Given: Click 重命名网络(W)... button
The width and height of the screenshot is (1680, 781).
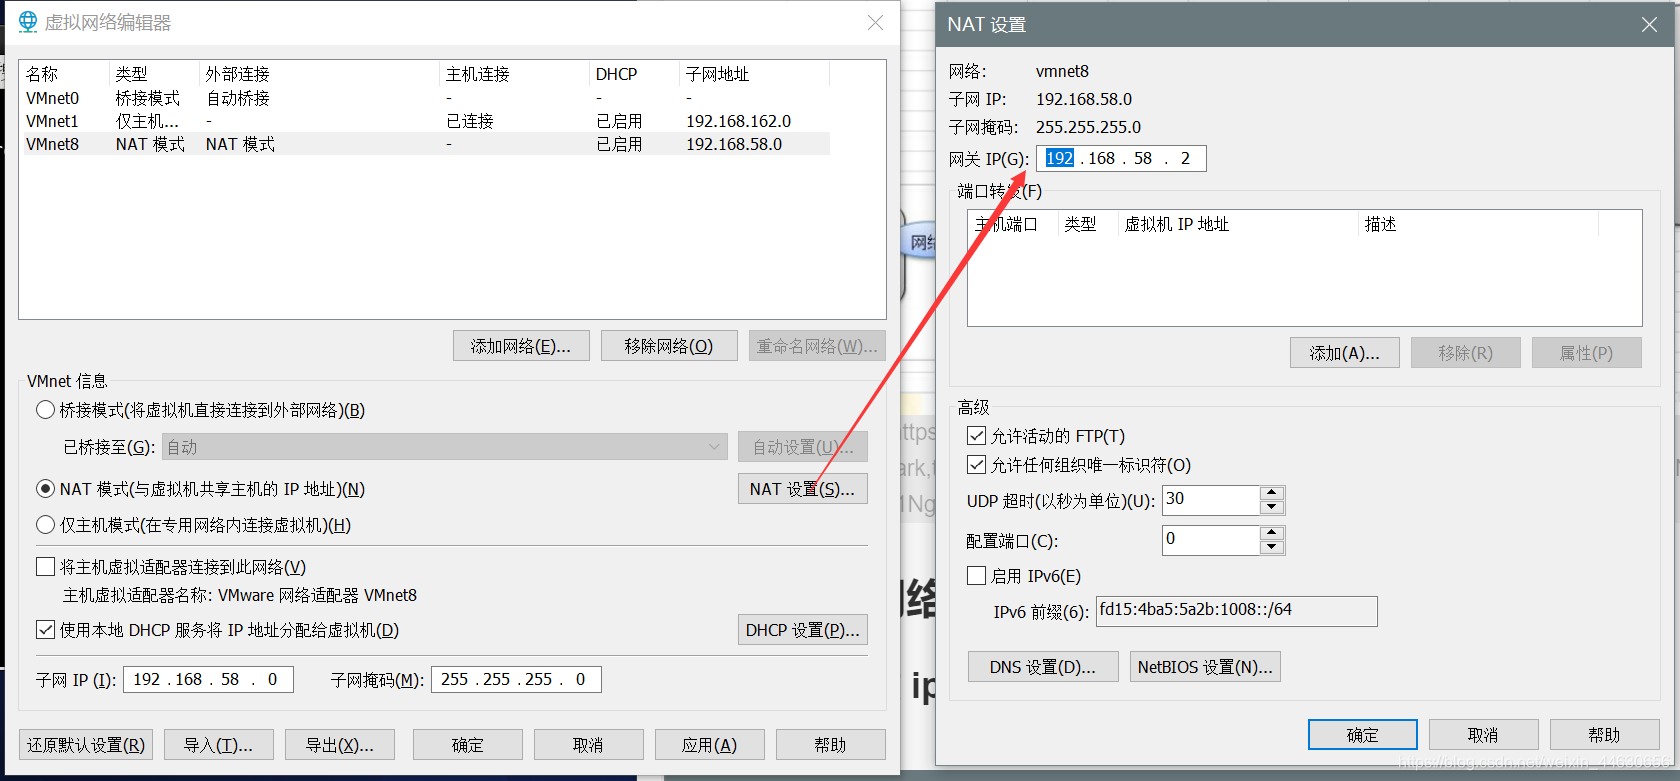Looking at the screenshot, I should 817,346.
